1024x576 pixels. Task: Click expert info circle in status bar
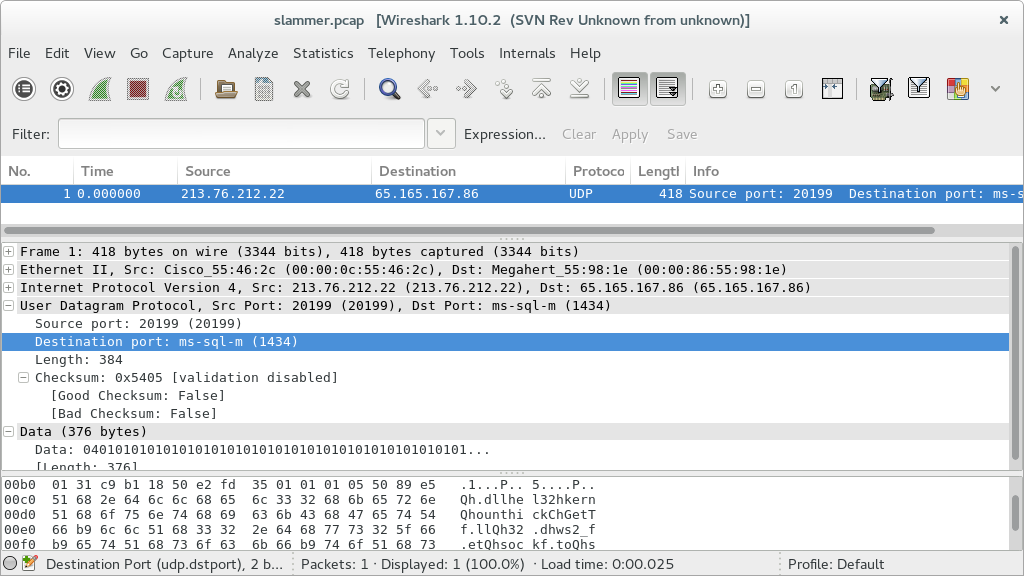(x=10, y=564)
